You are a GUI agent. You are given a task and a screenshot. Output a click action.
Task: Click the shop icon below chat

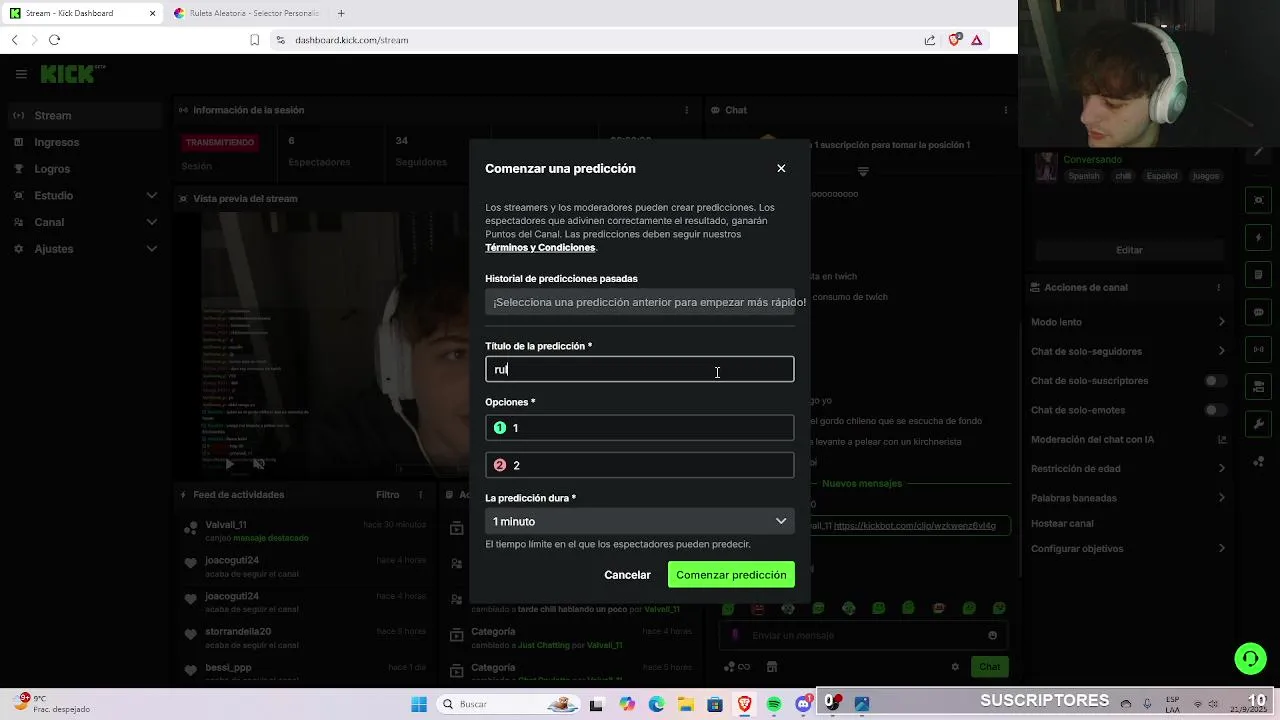772,667
